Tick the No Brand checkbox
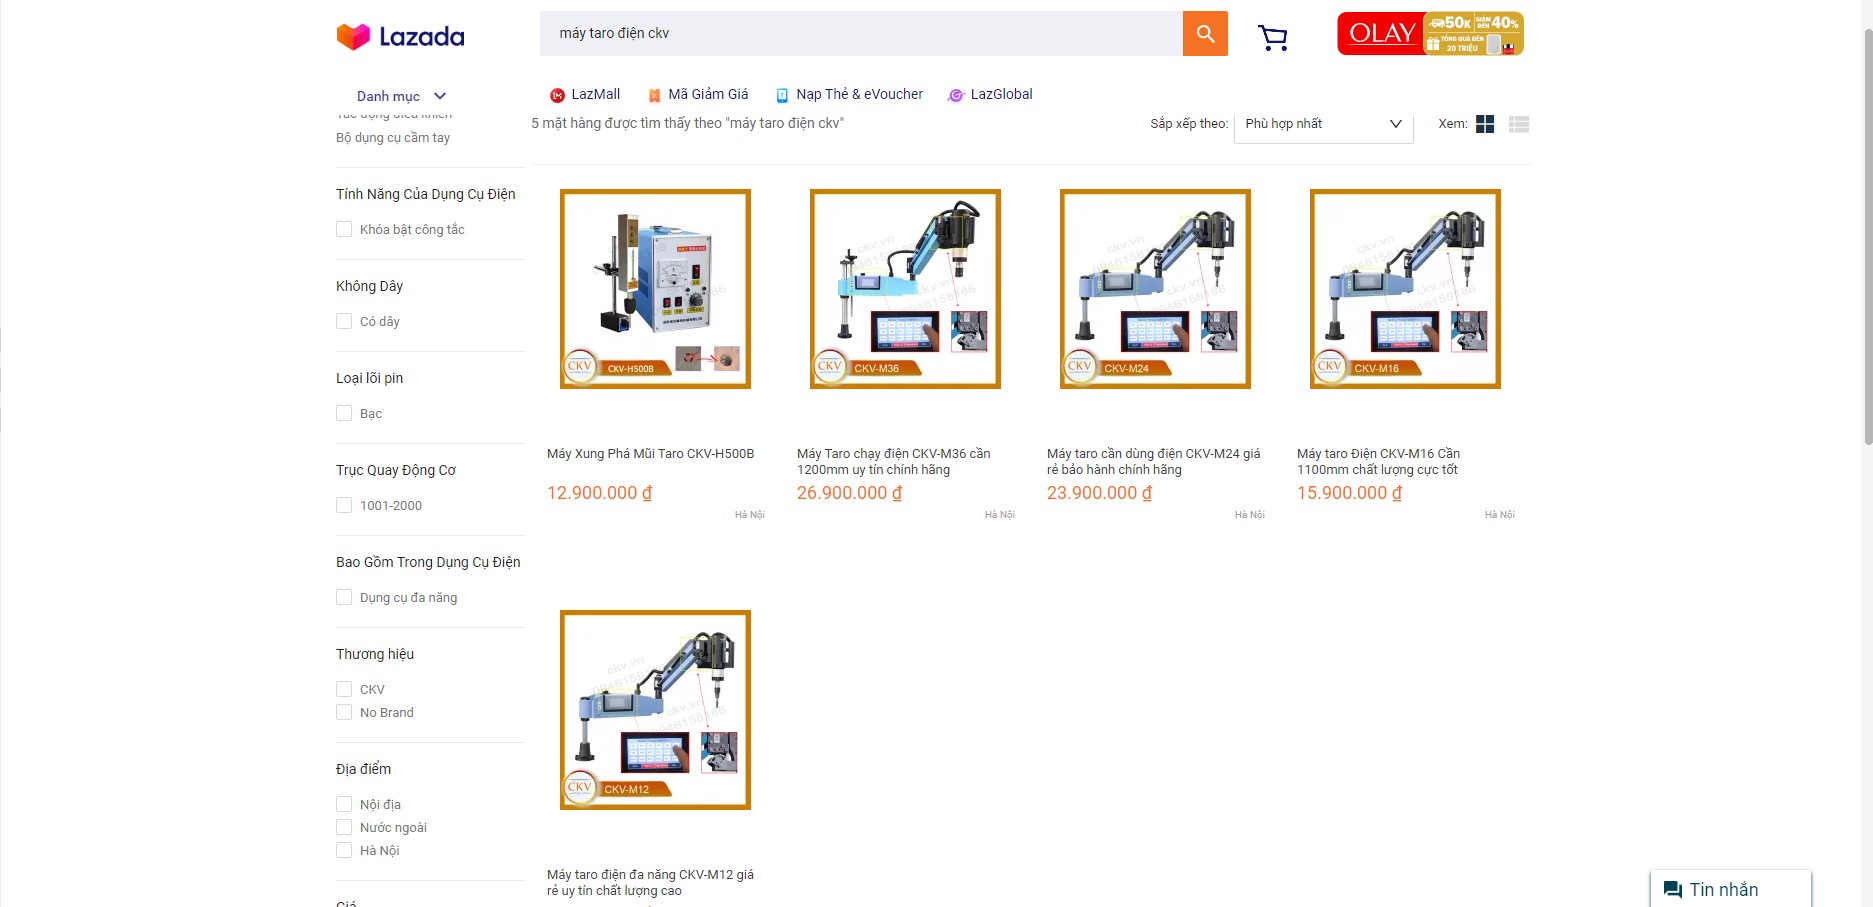This screenshot has width=1873, height=907. tap(344, 712)
